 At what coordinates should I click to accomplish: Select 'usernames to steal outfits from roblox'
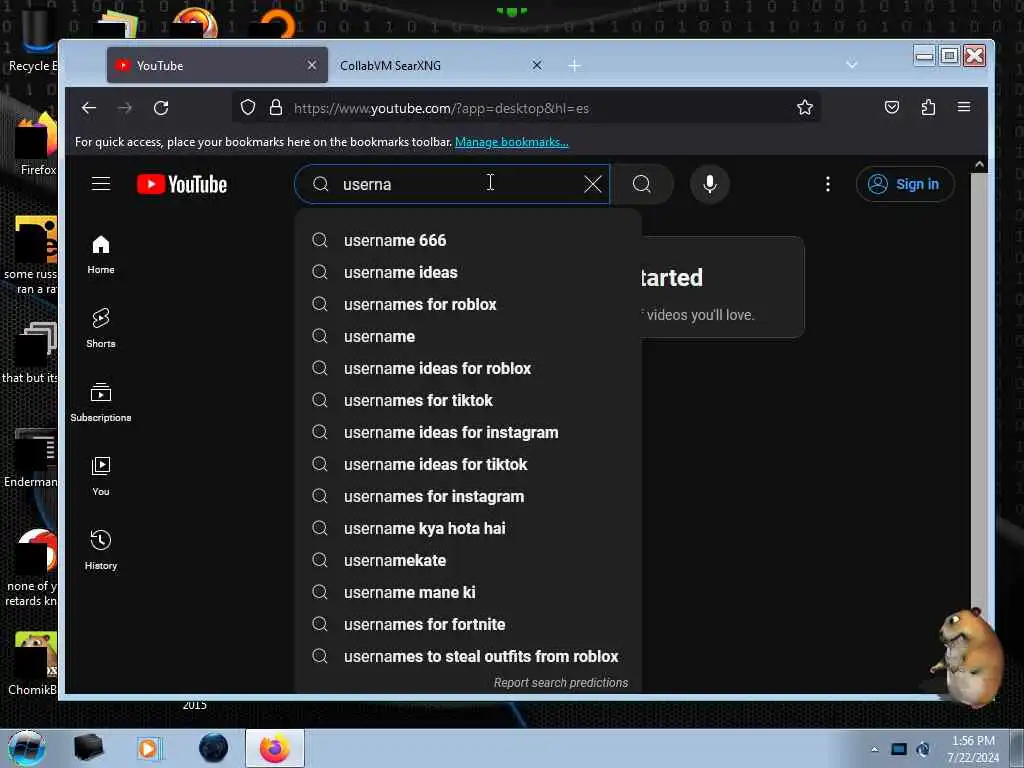point(468,656)
